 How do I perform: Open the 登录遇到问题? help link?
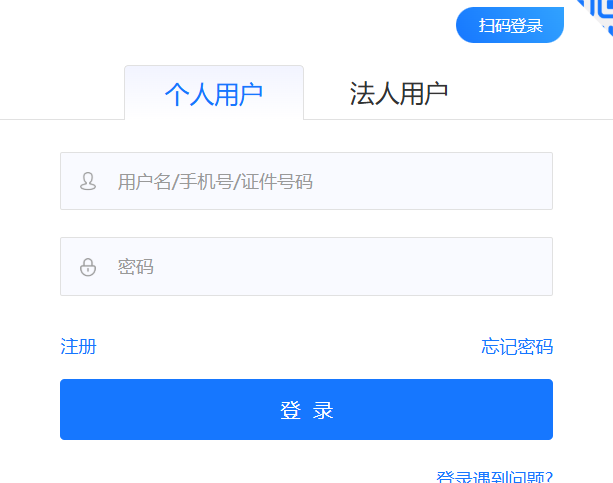[495, 477]
